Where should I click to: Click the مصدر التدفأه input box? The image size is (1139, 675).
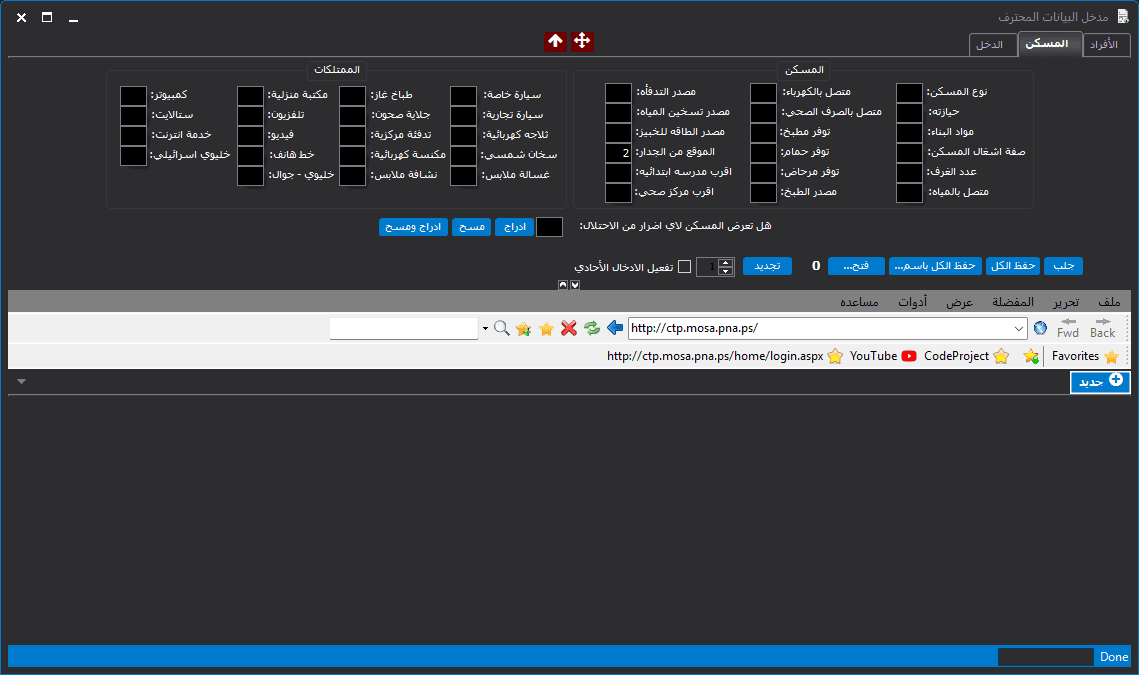tap(618, 92)
